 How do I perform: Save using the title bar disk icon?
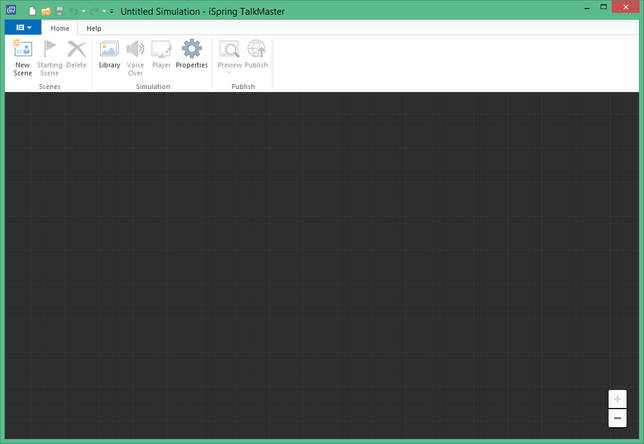[60, 11]
